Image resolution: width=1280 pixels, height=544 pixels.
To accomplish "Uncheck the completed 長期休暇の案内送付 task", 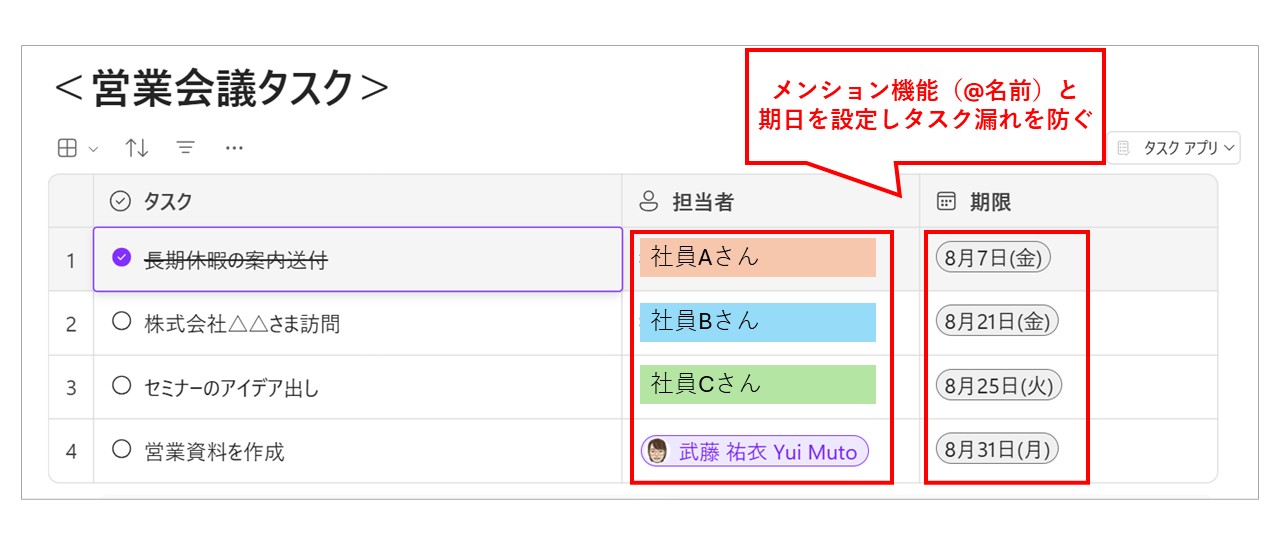I will (122, 258).
